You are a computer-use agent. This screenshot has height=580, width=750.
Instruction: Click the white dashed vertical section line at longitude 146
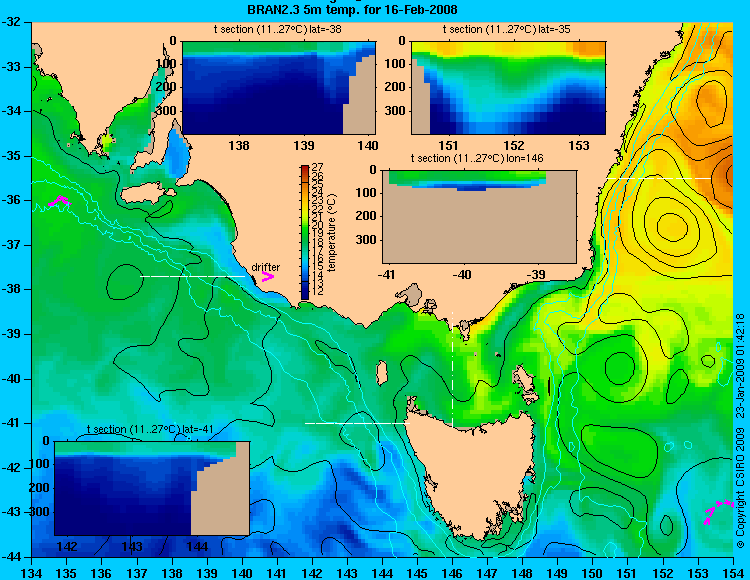tap(452, 369)
